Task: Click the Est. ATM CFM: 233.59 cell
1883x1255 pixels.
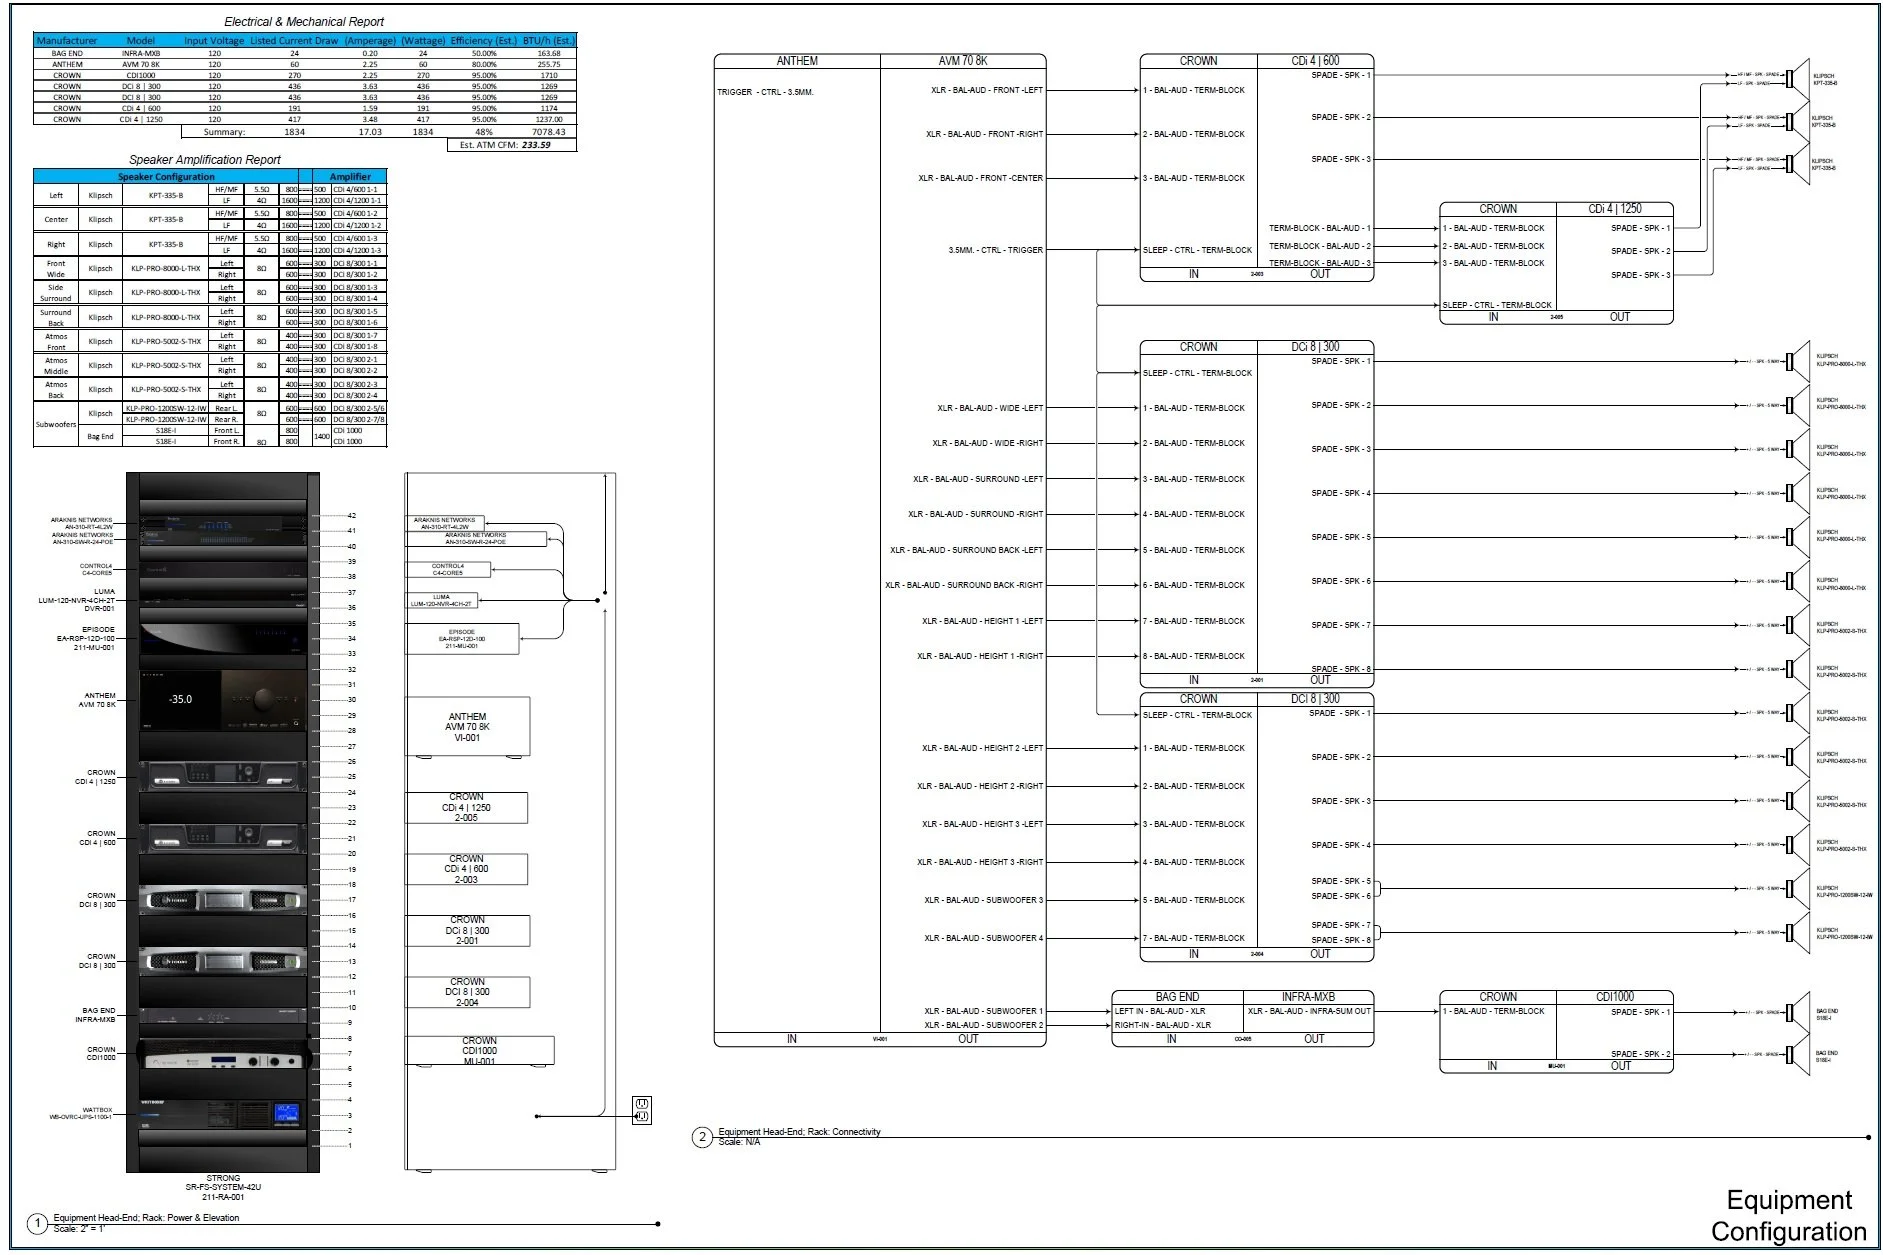Action: (511, 145)
